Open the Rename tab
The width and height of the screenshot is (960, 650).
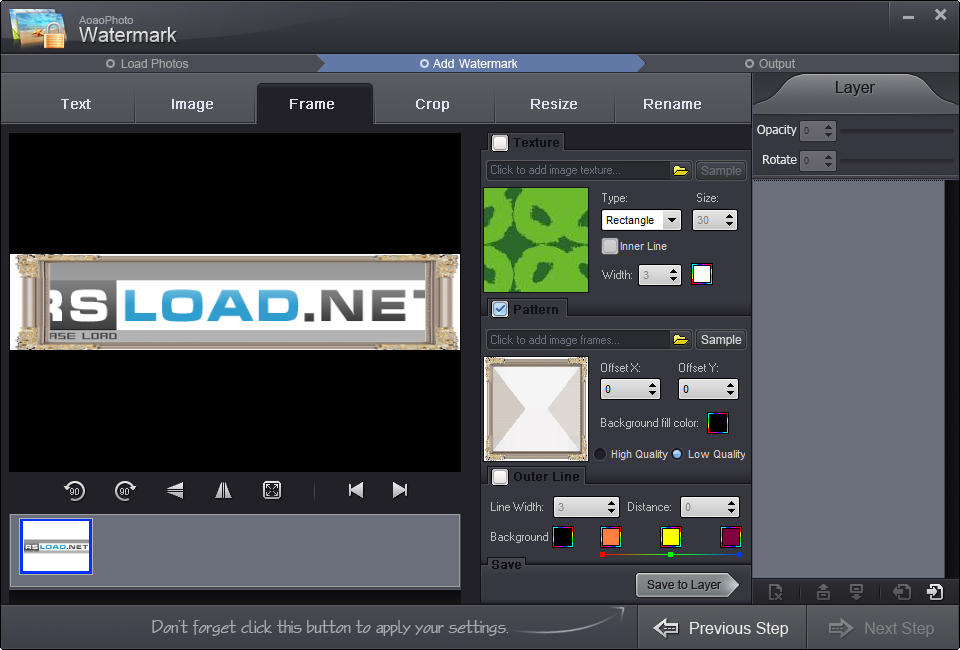click(x=672, y=104)
